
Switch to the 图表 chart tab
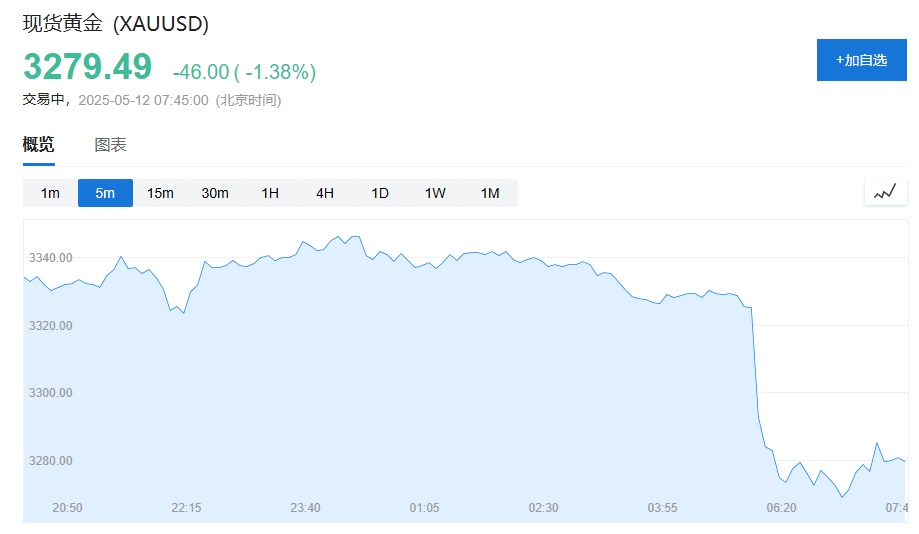click(x=110, y=145)
